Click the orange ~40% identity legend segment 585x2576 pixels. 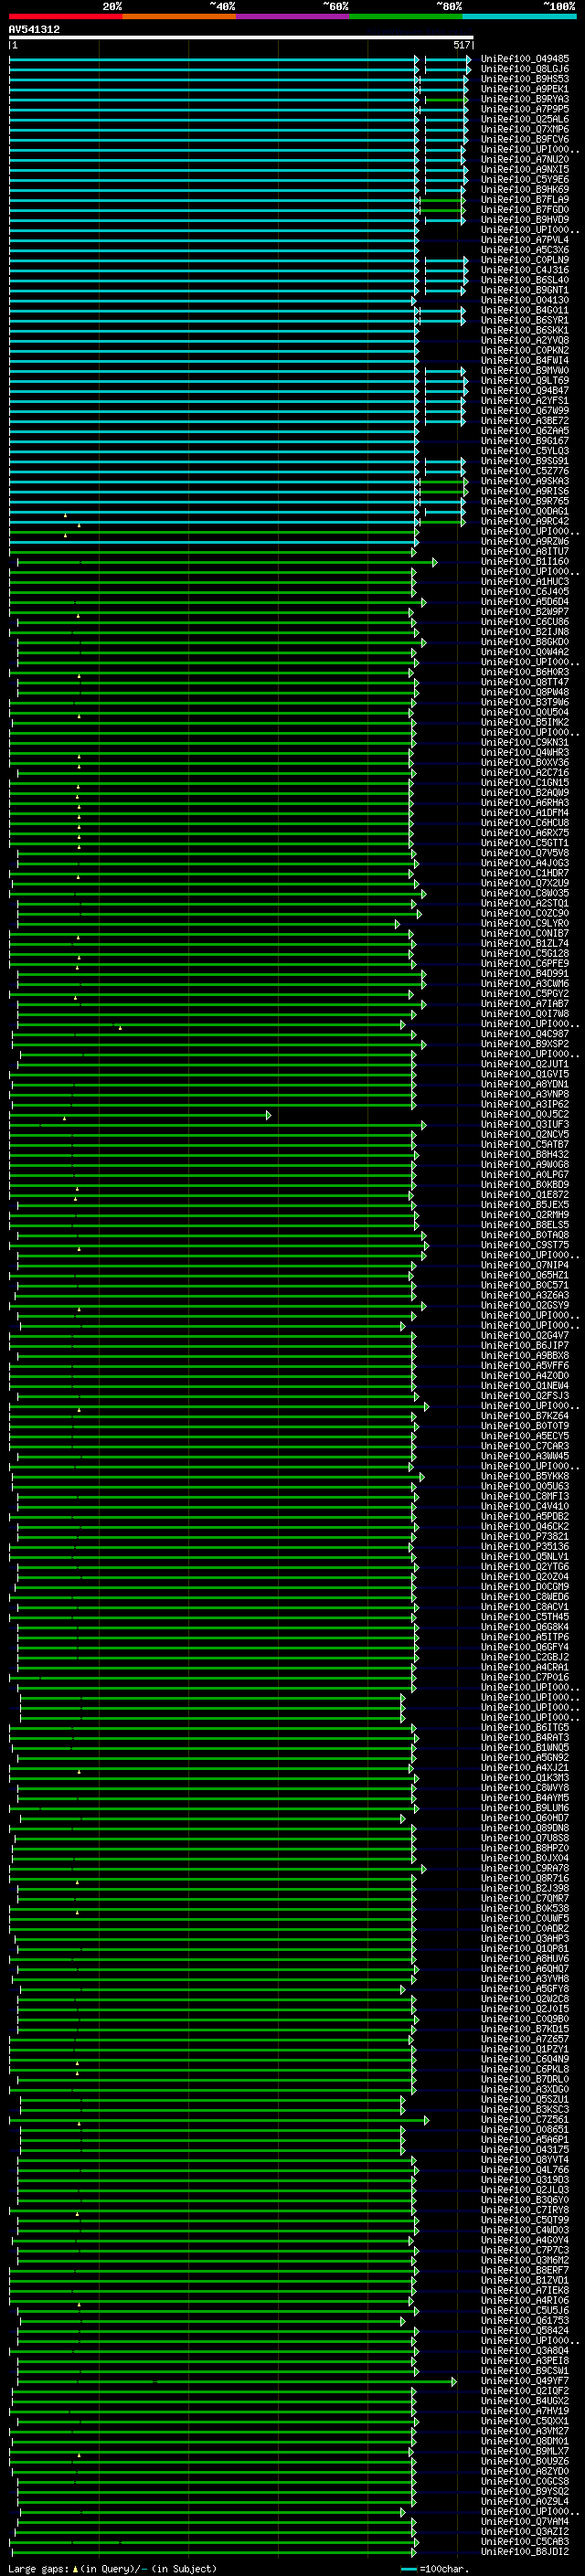(x=179, y=16)
